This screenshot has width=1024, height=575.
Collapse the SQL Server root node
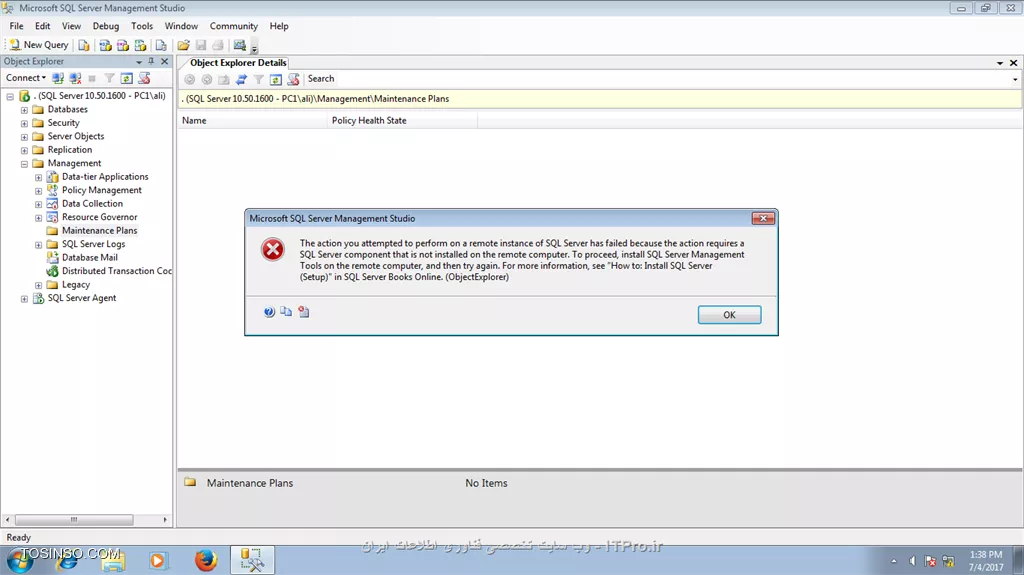pyautogui.click(x=10, y=96)
